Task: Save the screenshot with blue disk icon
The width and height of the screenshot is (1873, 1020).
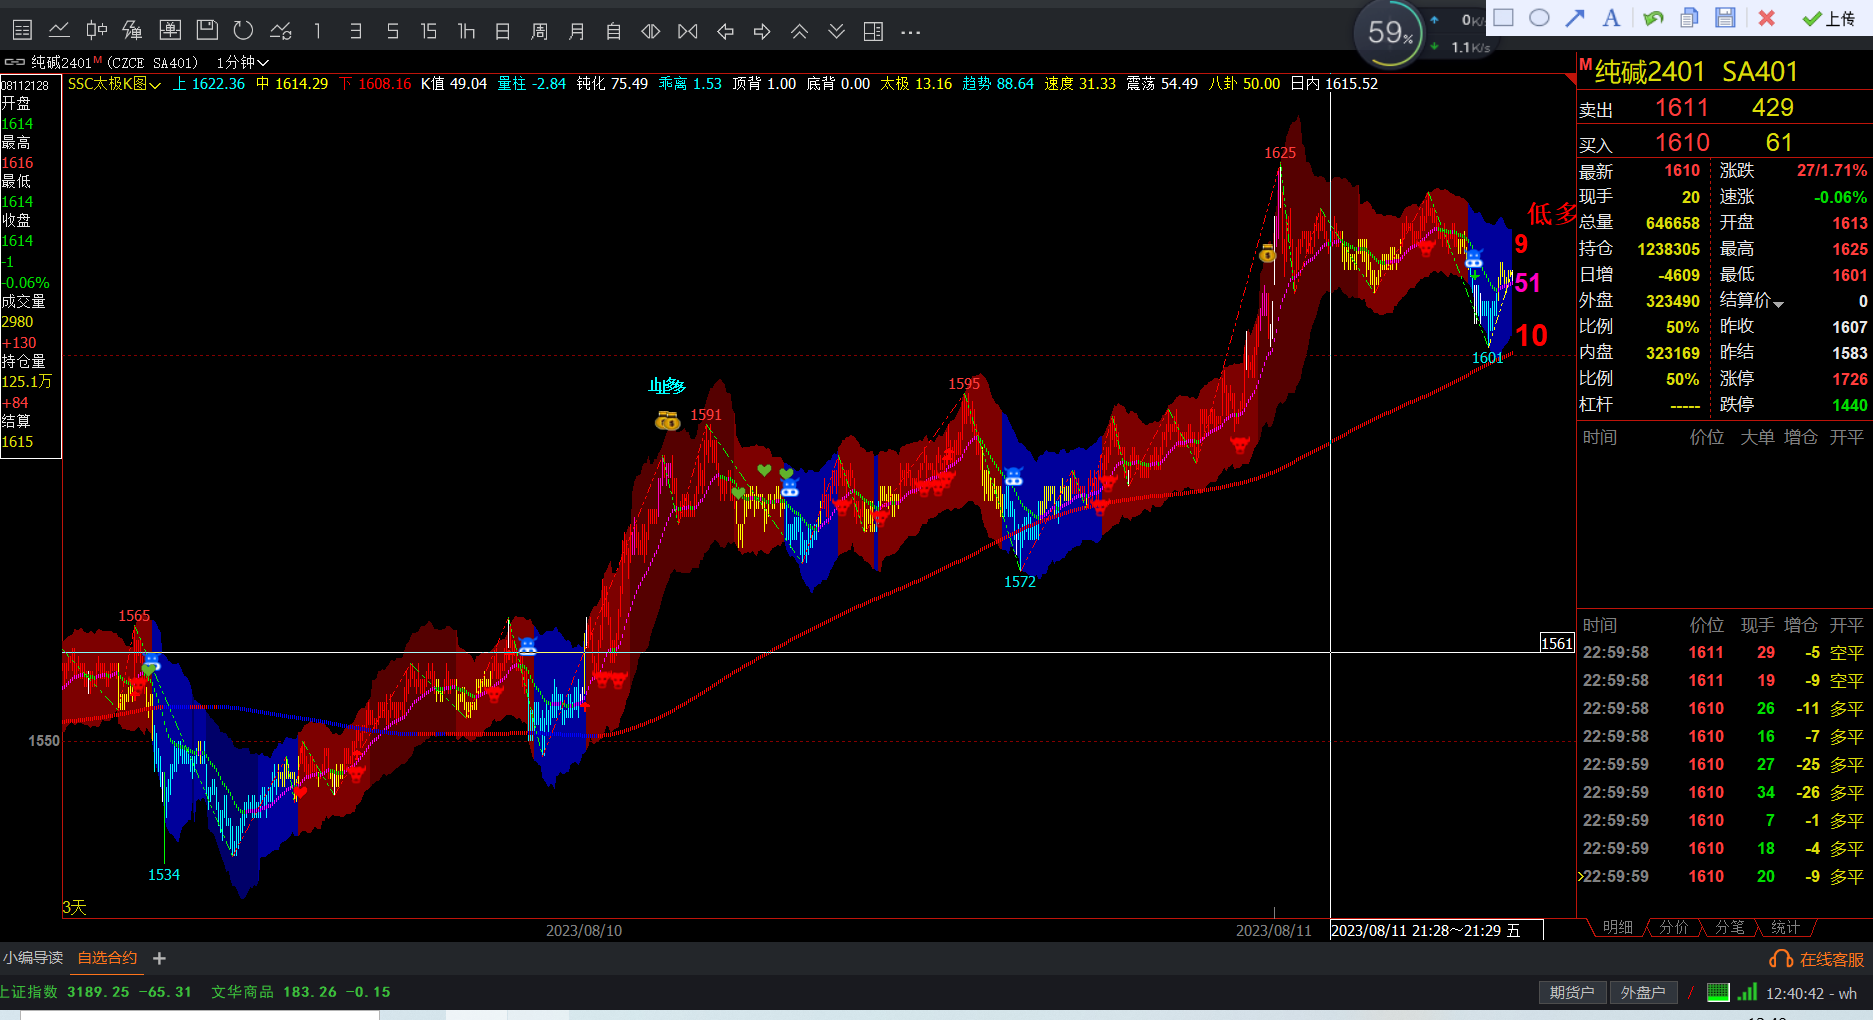Action: pos(1725,17)
